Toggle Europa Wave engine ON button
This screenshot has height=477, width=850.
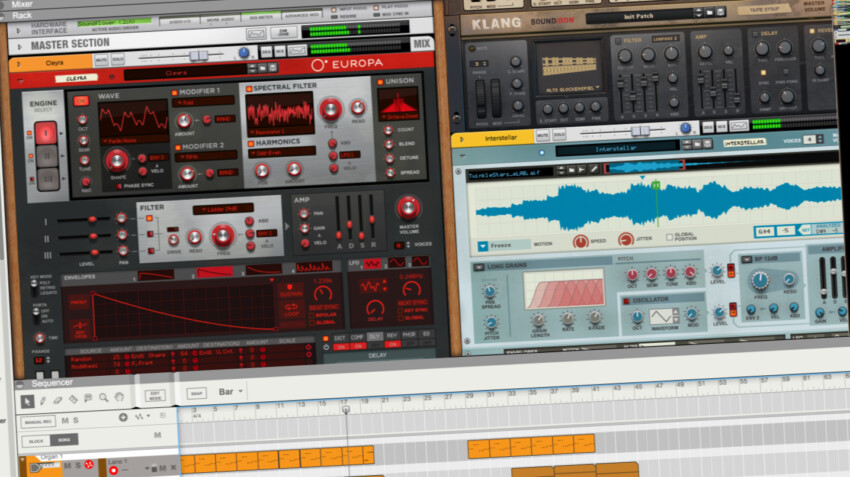pos(81,101)
